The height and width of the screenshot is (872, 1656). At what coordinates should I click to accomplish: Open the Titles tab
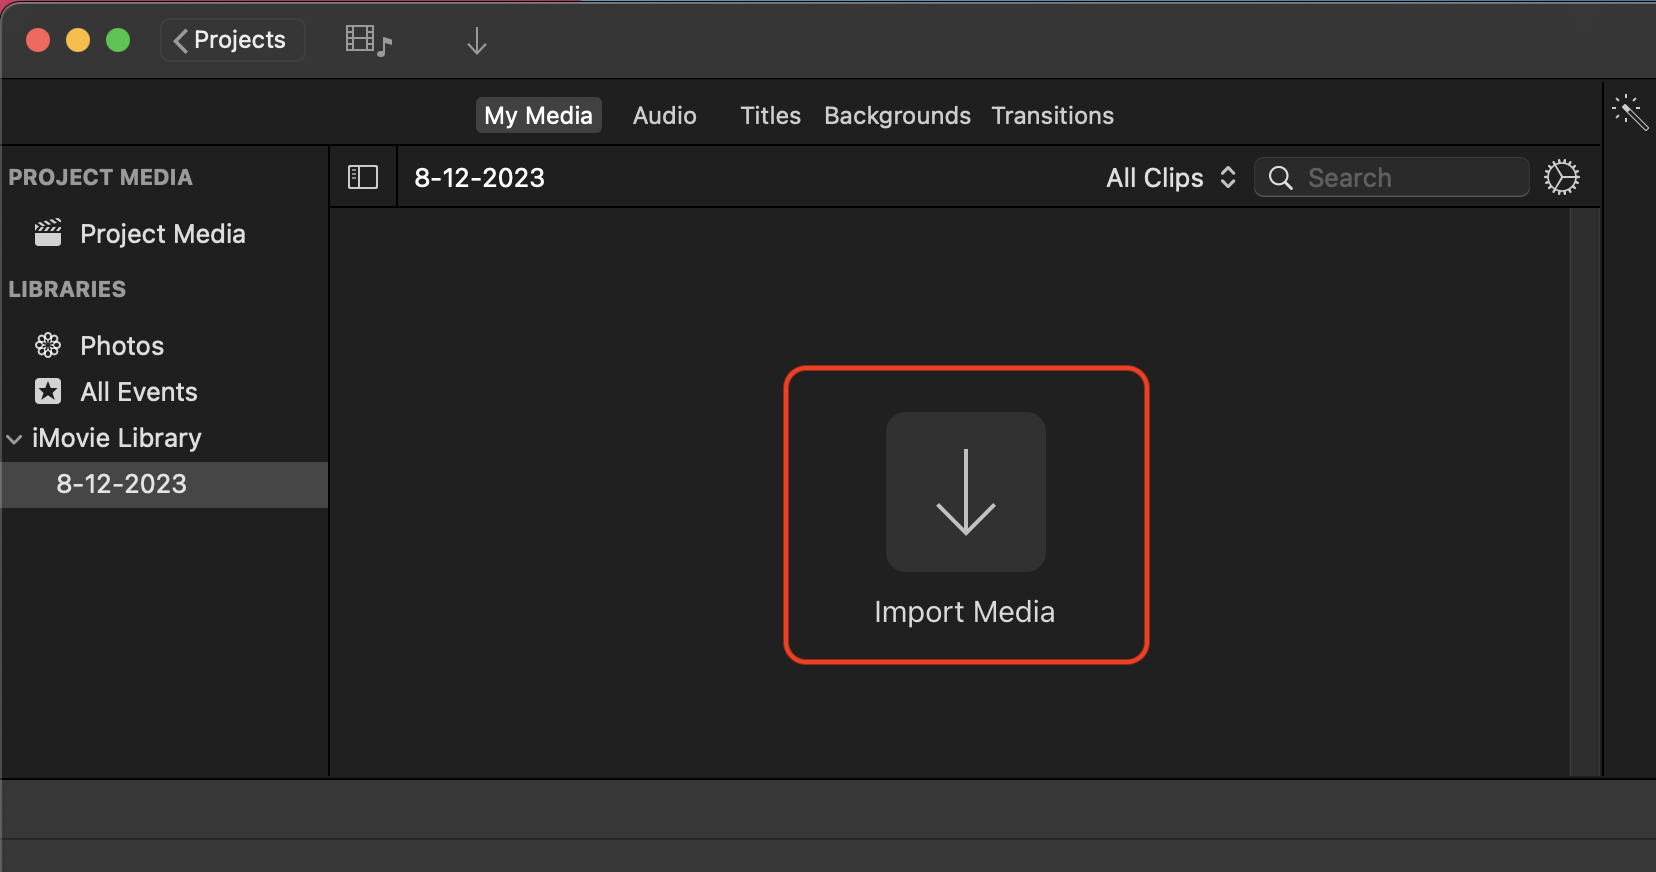[770, 115]
